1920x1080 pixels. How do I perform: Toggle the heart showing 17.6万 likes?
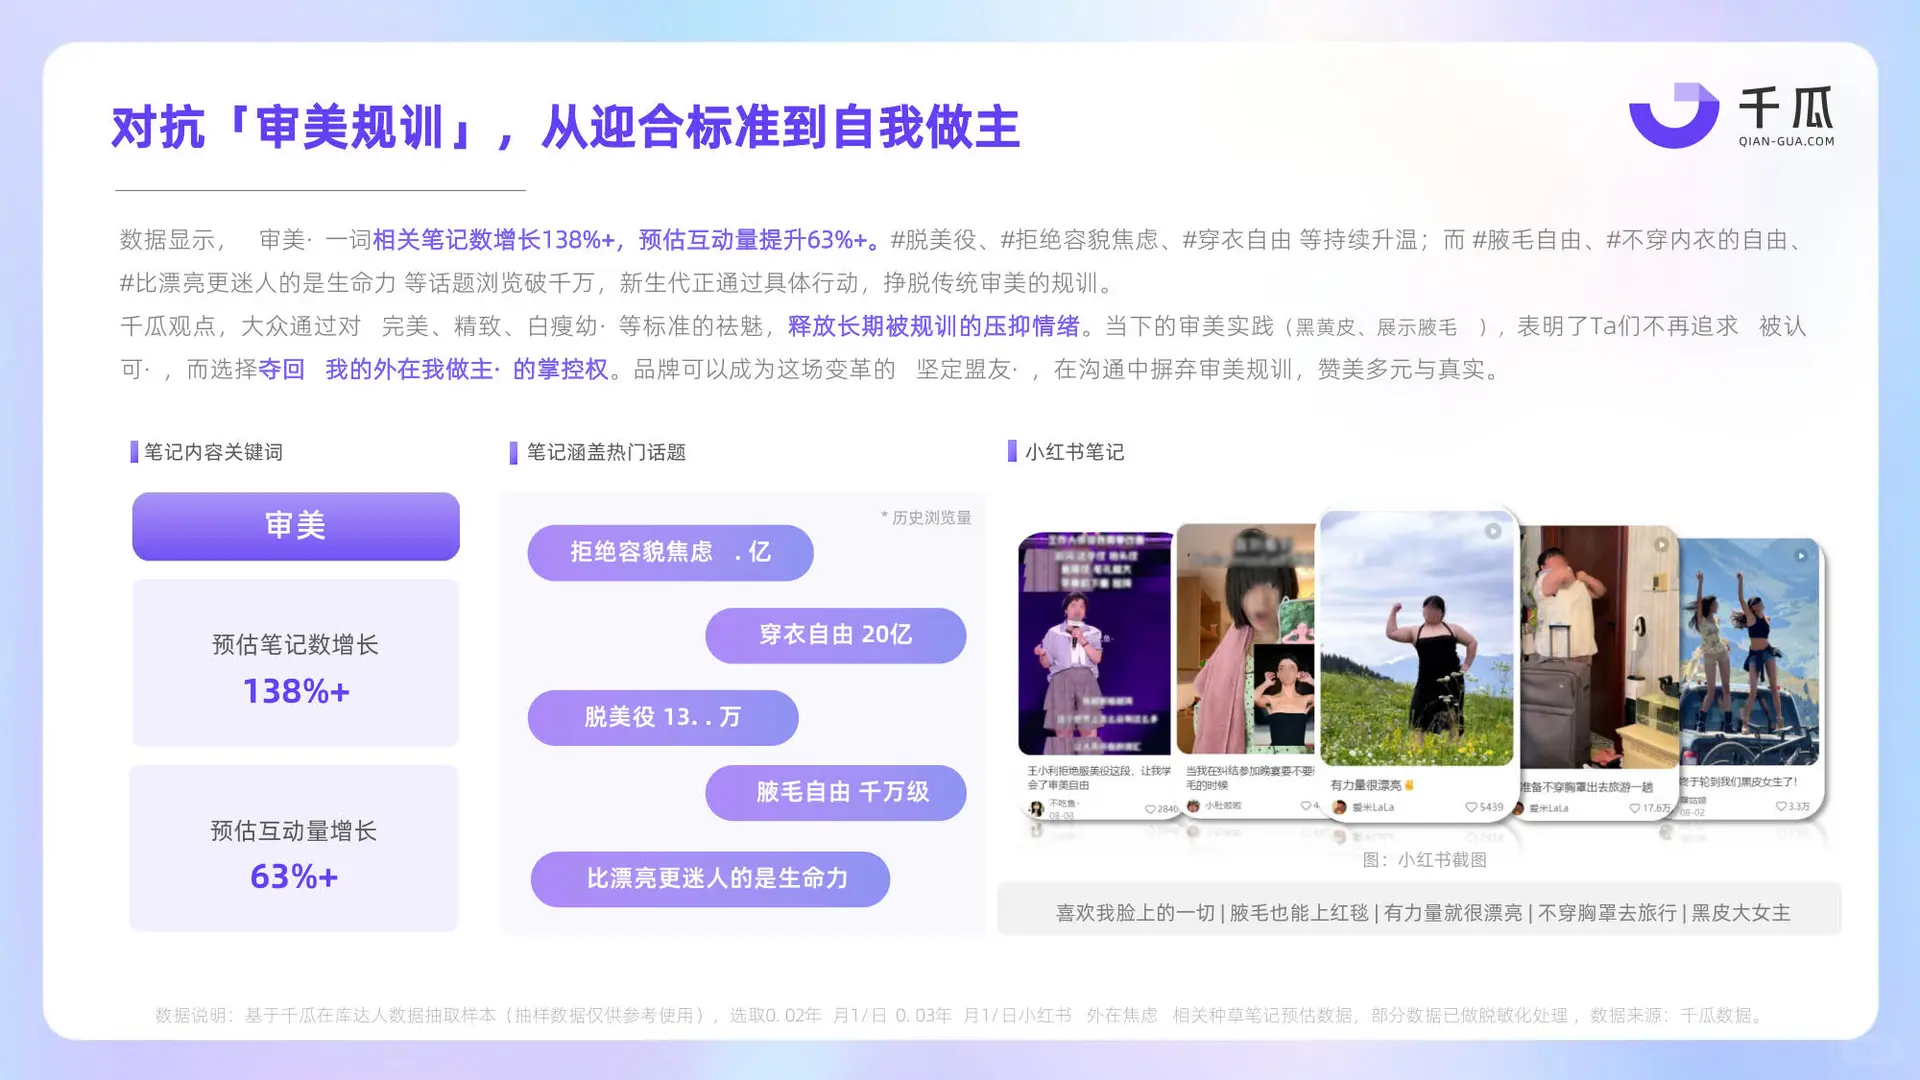1635,806
